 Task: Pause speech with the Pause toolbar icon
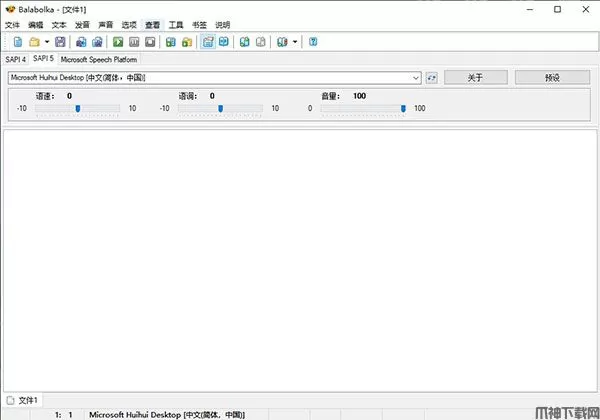click(x=133, y=42)
